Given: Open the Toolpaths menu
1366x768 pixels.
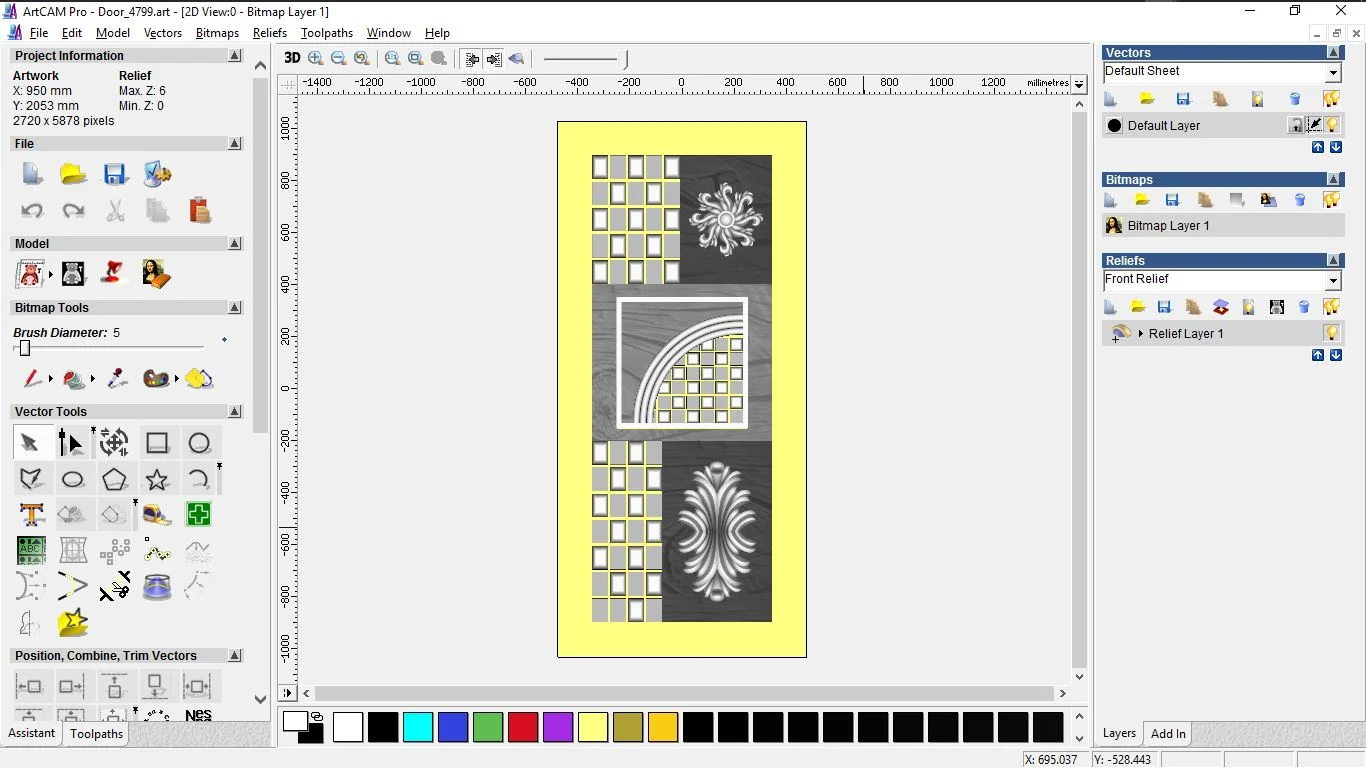Looking at the screenshot, I should point(327,33).
